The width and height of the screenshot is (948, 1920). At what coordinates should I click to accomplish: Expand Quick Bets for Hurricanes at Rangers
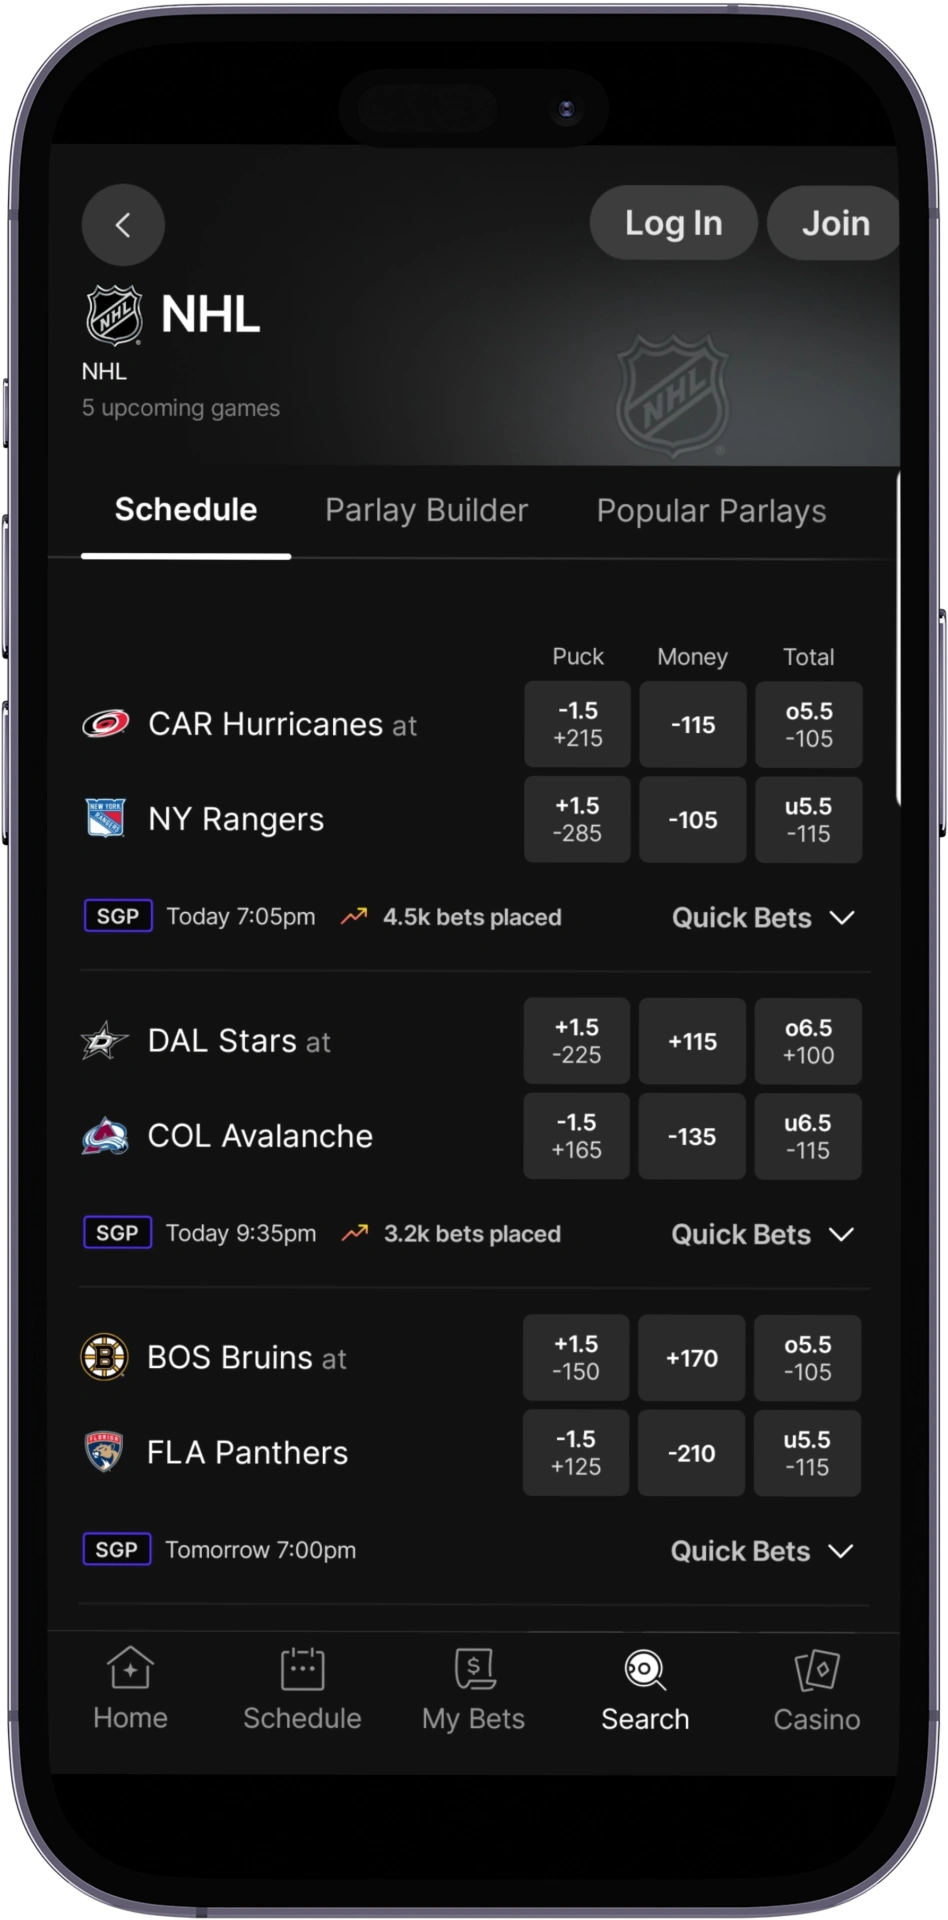click(763, 917)
